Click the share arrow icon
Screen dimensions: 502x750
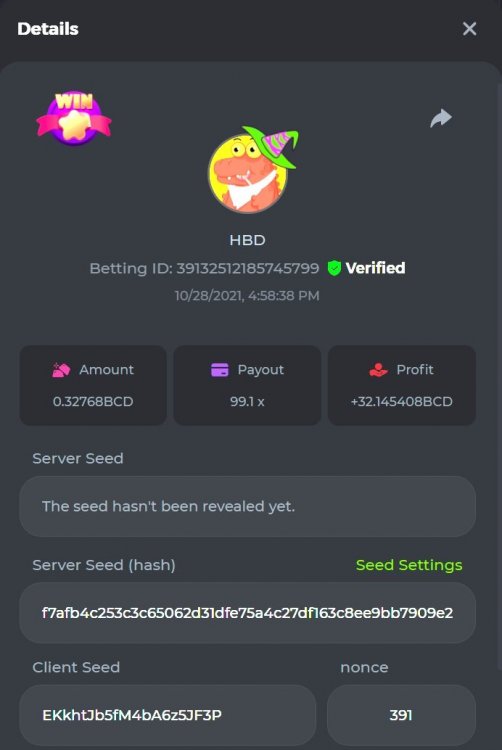click(441, 118)
